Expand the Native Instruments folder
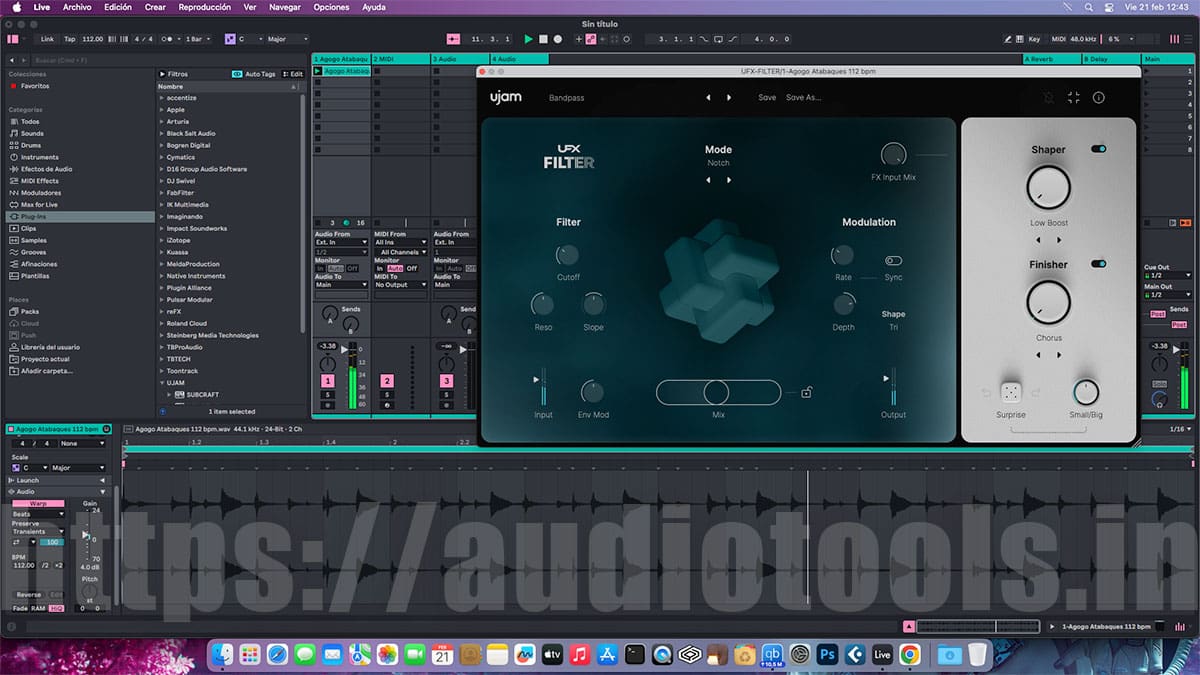This screenshot has height=675, width=1200. pyautogui.click(x=161, y=276)
